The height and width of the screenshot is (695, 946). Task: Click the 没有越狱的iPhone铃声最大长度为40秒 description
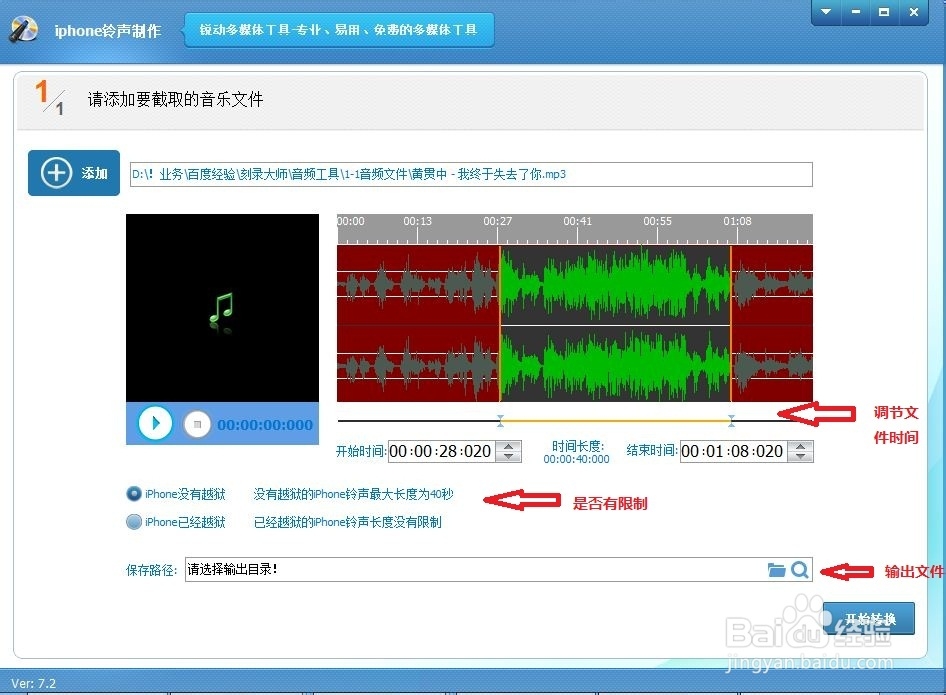[354, 494]
